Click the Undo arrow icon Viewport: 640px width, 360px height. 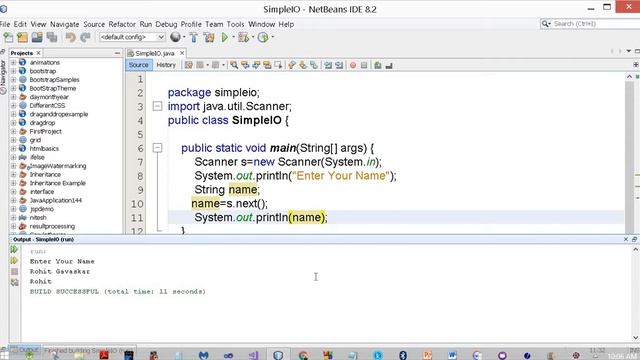tap(70, 38)
